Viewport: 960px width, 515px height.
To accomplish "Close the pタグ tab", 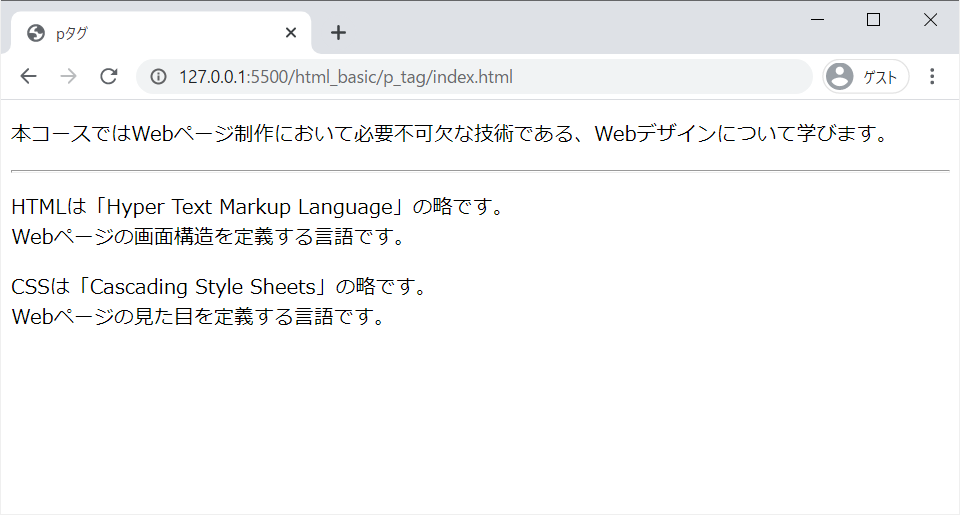I will (x=291, y=32).
